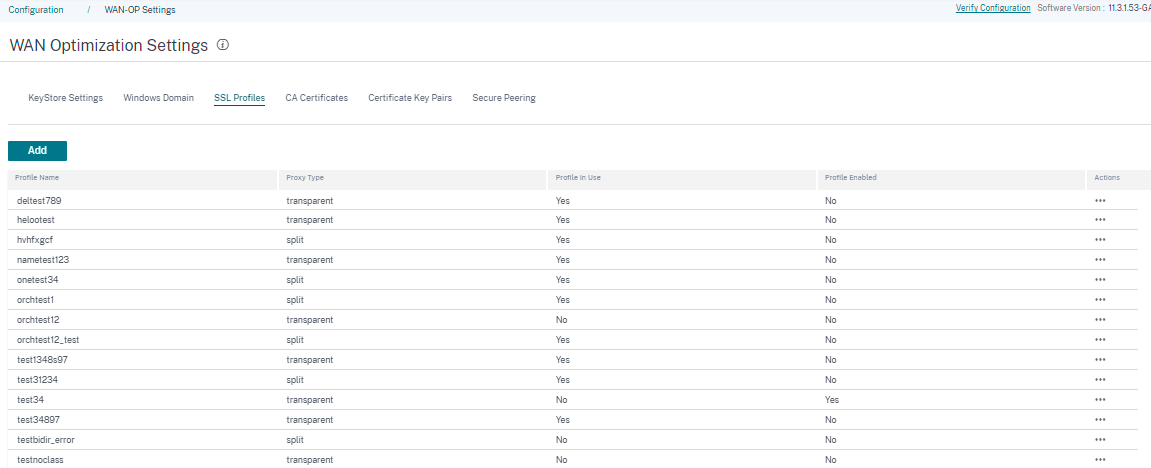Open actions menu for nametest123
This screenshot has height=468, width=1151.
click(x=1100, y=260)
